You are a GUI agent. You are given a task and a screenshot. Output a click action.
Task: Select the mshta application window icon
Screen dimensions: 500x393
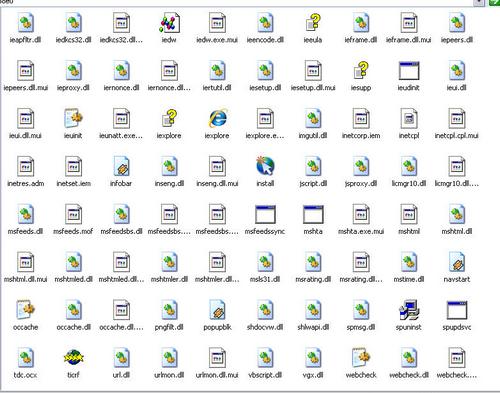pyautogui.click(x=313, y=214)
